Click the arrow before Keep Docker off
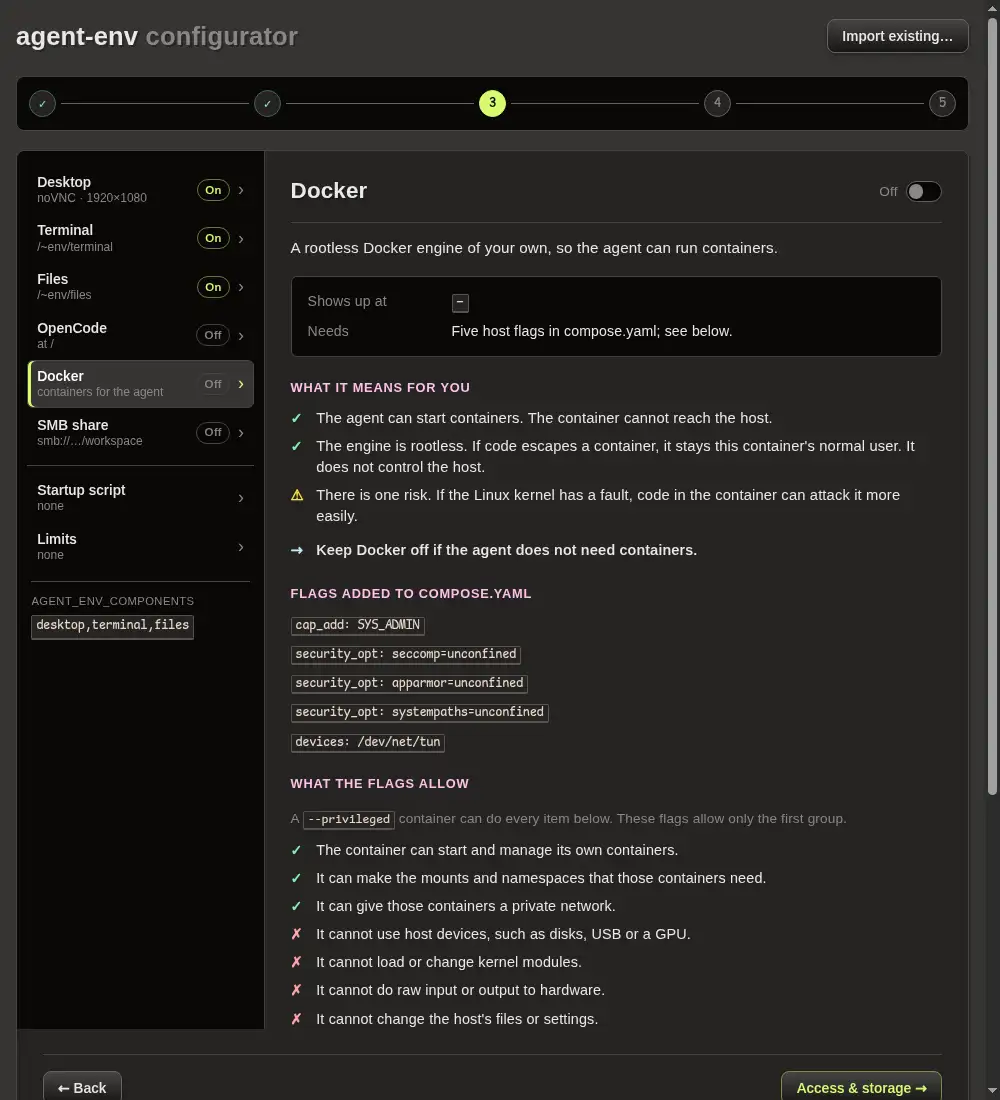Screen dimensions: 1000x1100 (297, 550)
